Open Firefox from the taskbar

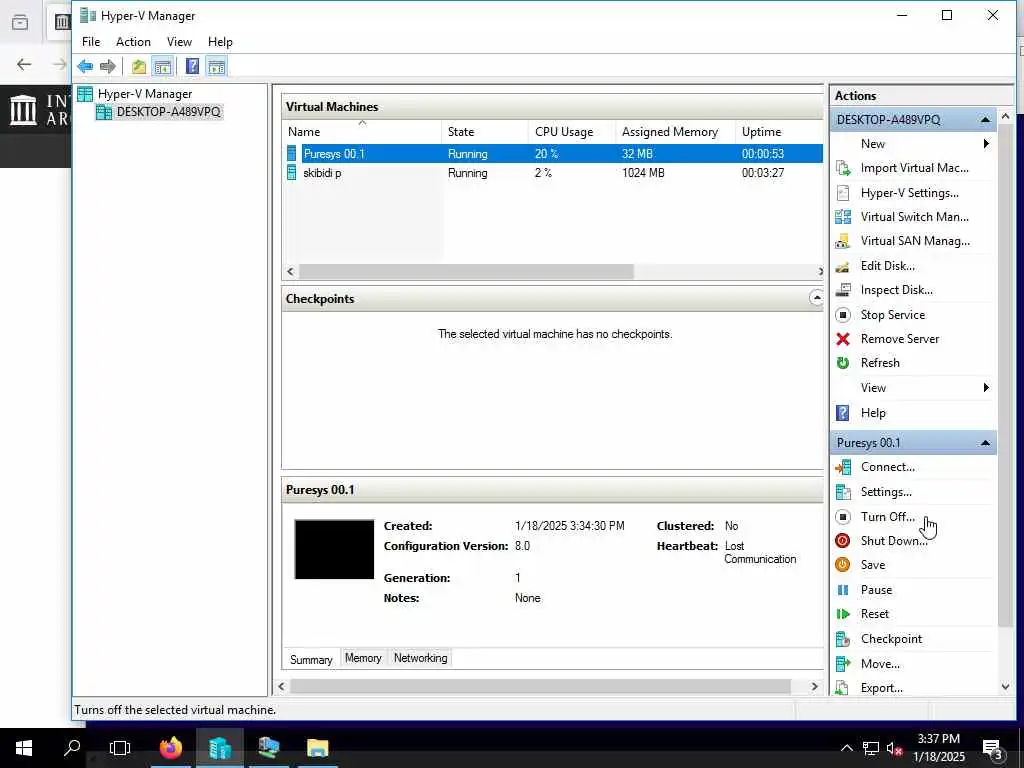tap(170, 748)
